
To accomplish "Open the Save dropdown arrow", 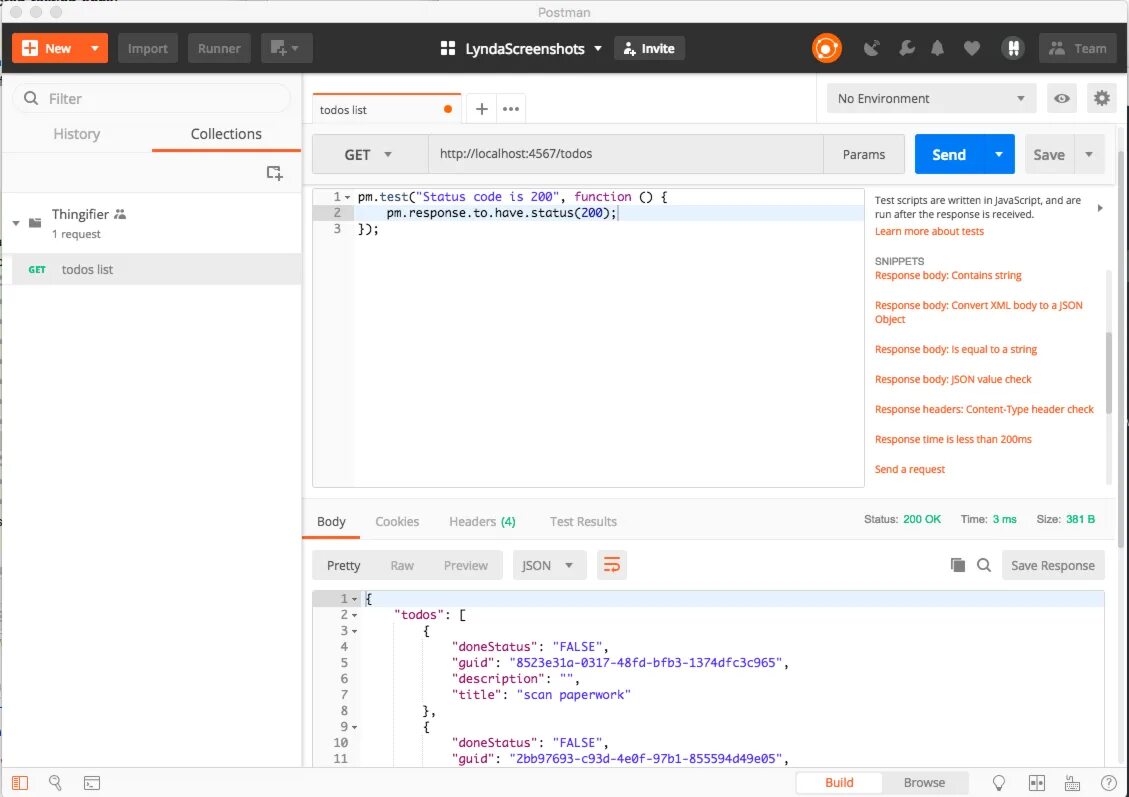I will point(1089,154).
